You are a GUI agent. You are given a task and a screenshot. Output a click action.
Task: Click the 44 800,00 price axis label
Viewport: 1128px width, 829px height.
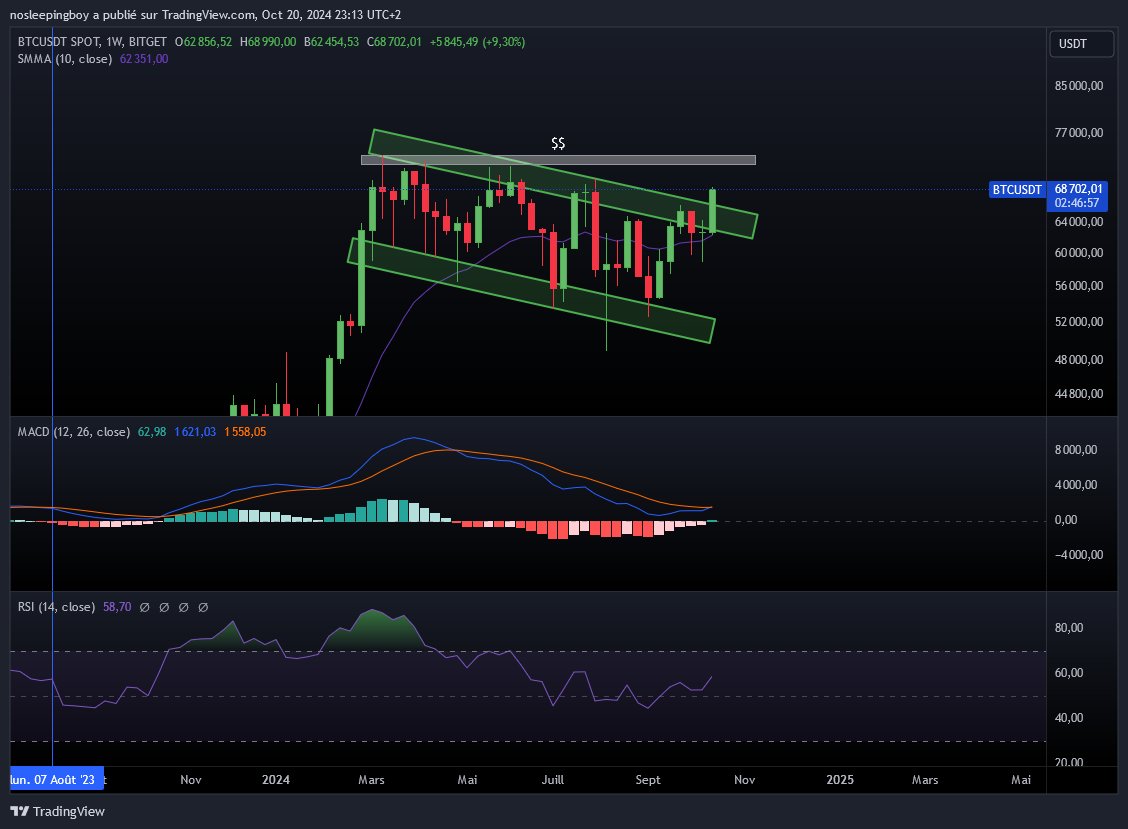pyautogui.click(x=1078, y=394)
